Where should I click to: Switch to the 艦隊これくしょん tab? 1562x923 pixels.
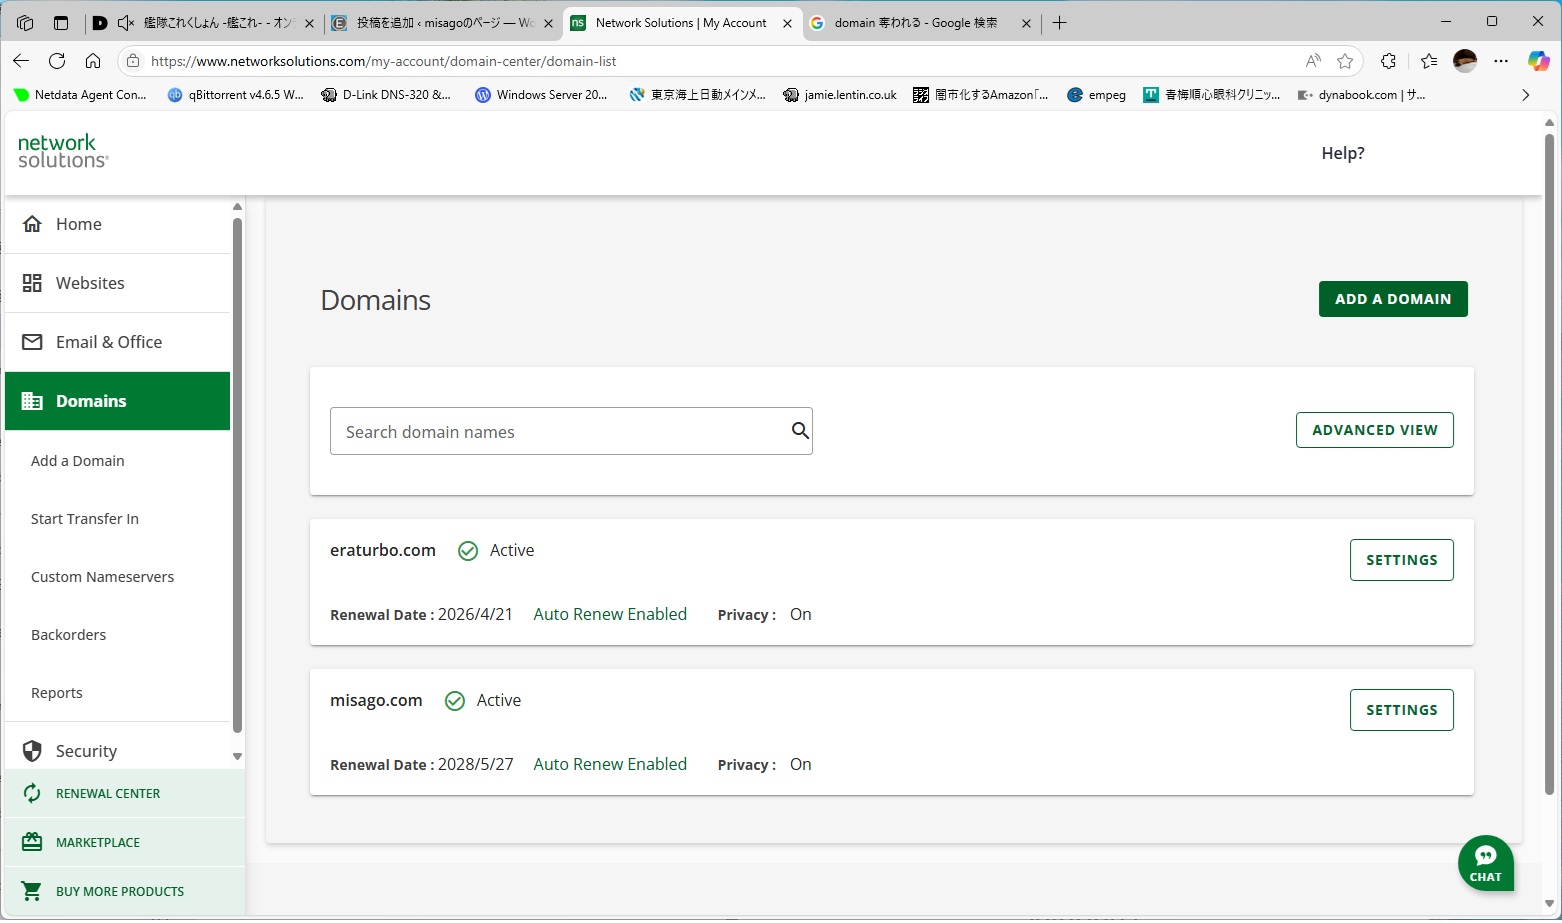coord(205,23)
